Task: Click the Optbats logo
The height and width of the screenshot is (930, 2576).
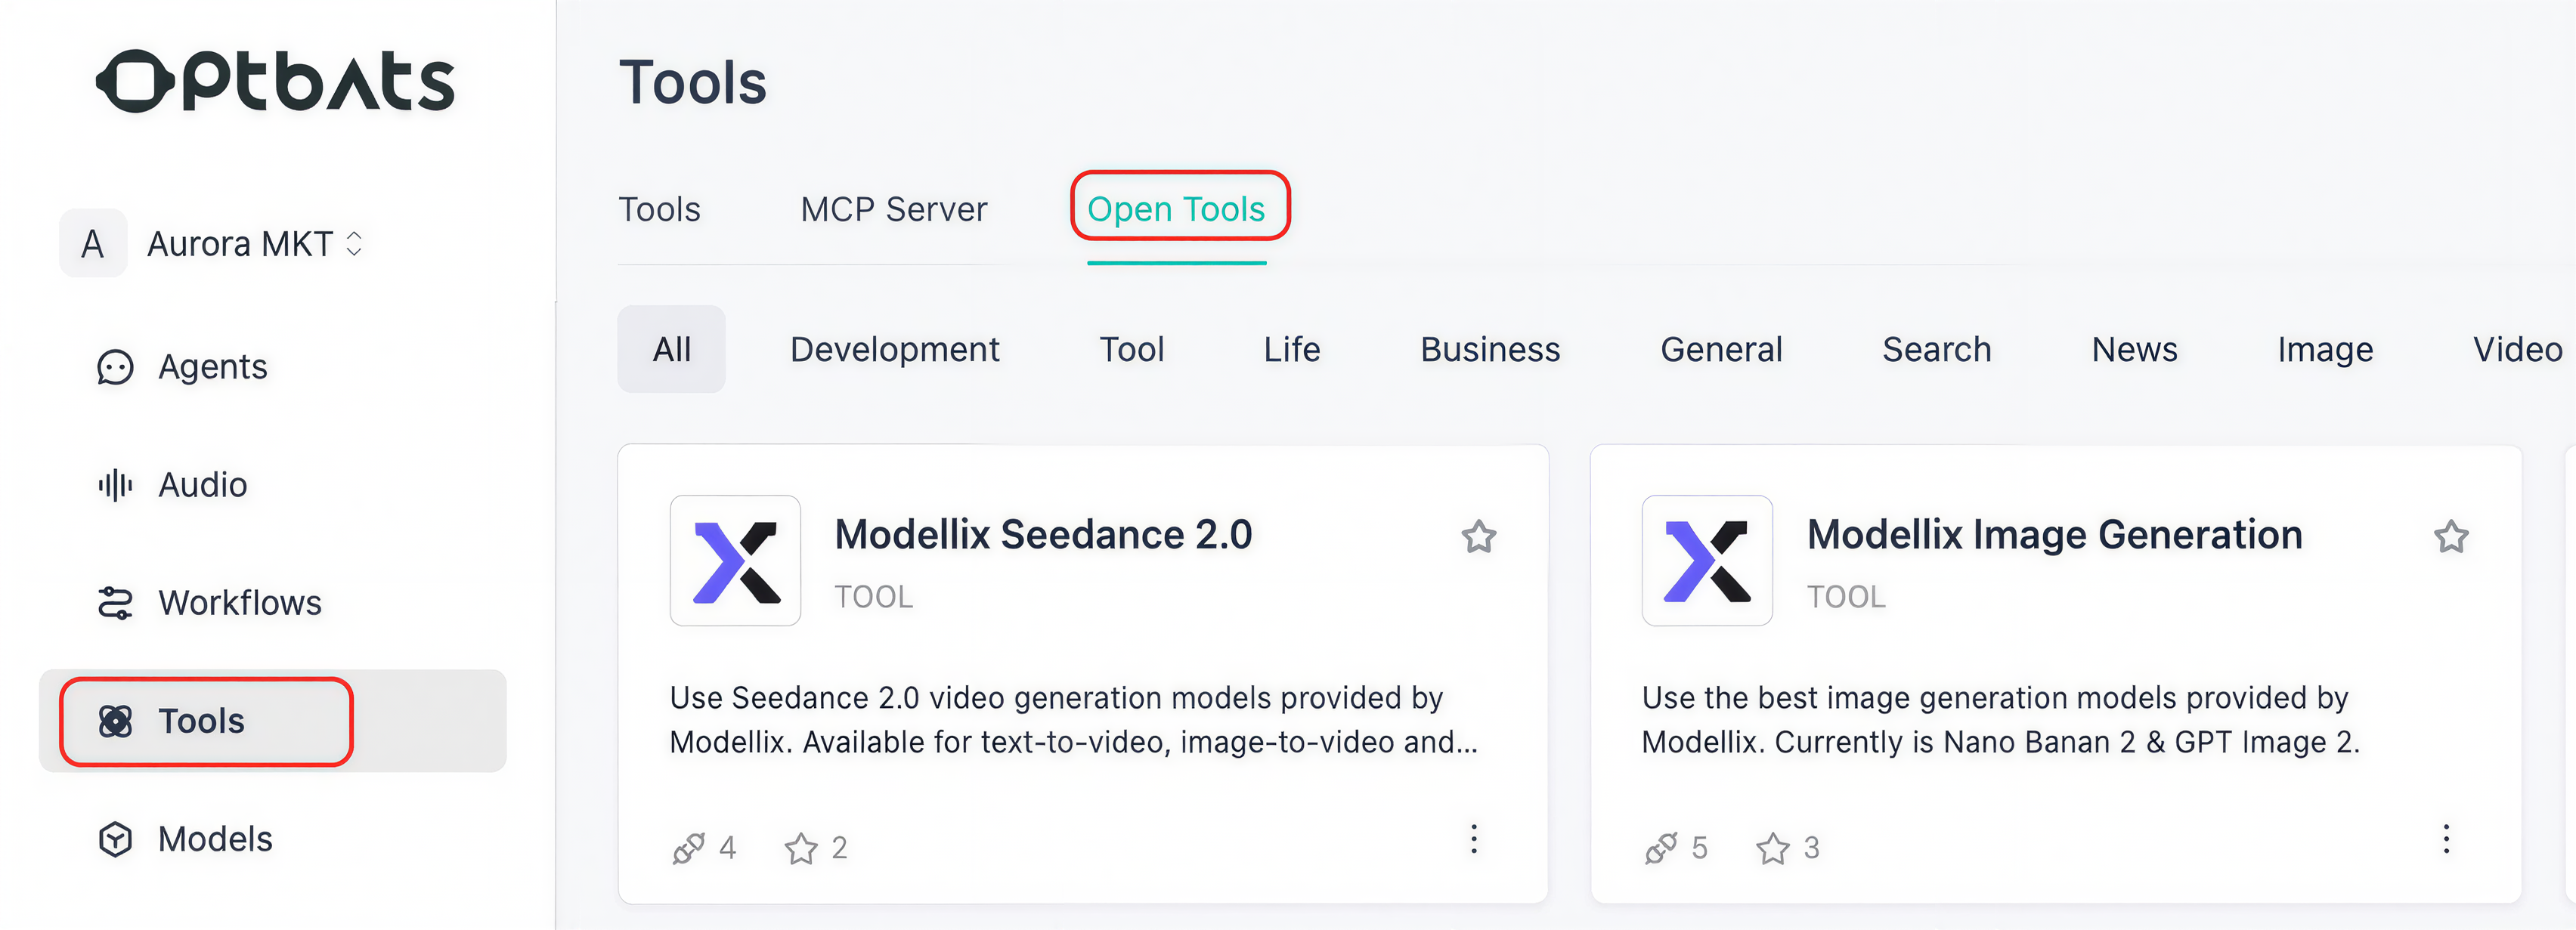Action: pos(275,81)
